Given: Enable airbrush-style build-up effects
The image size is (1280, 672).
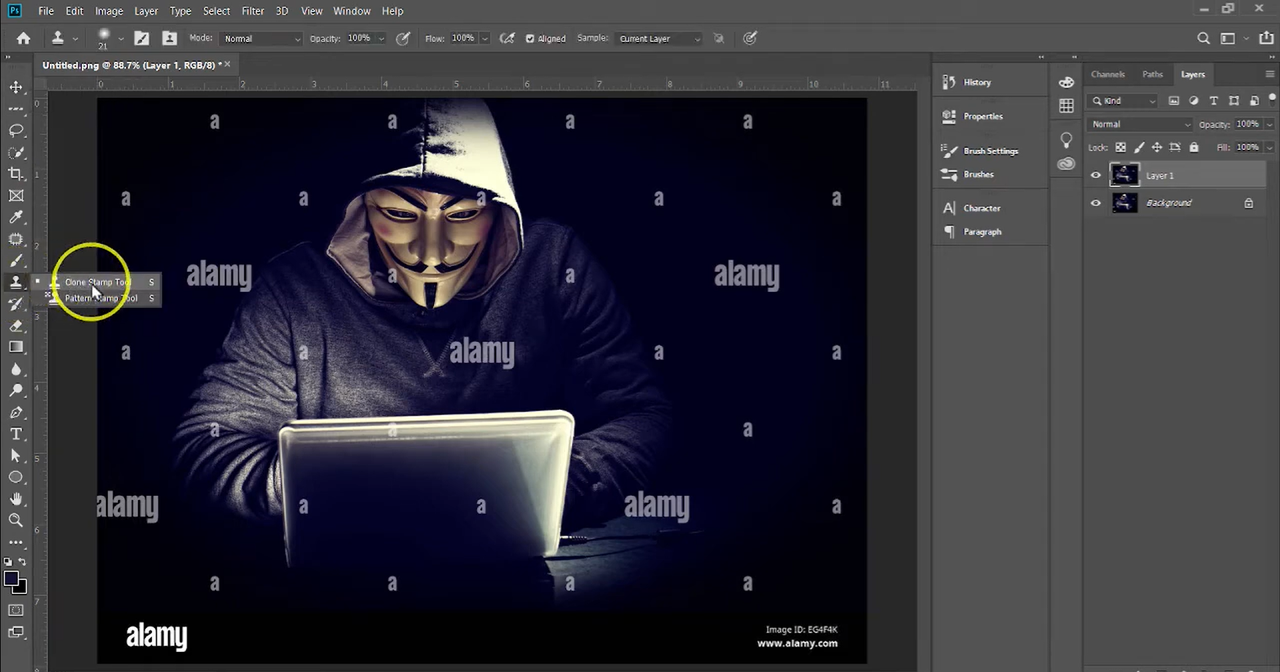Looking at the screenshot, I should tap(507, 38).
